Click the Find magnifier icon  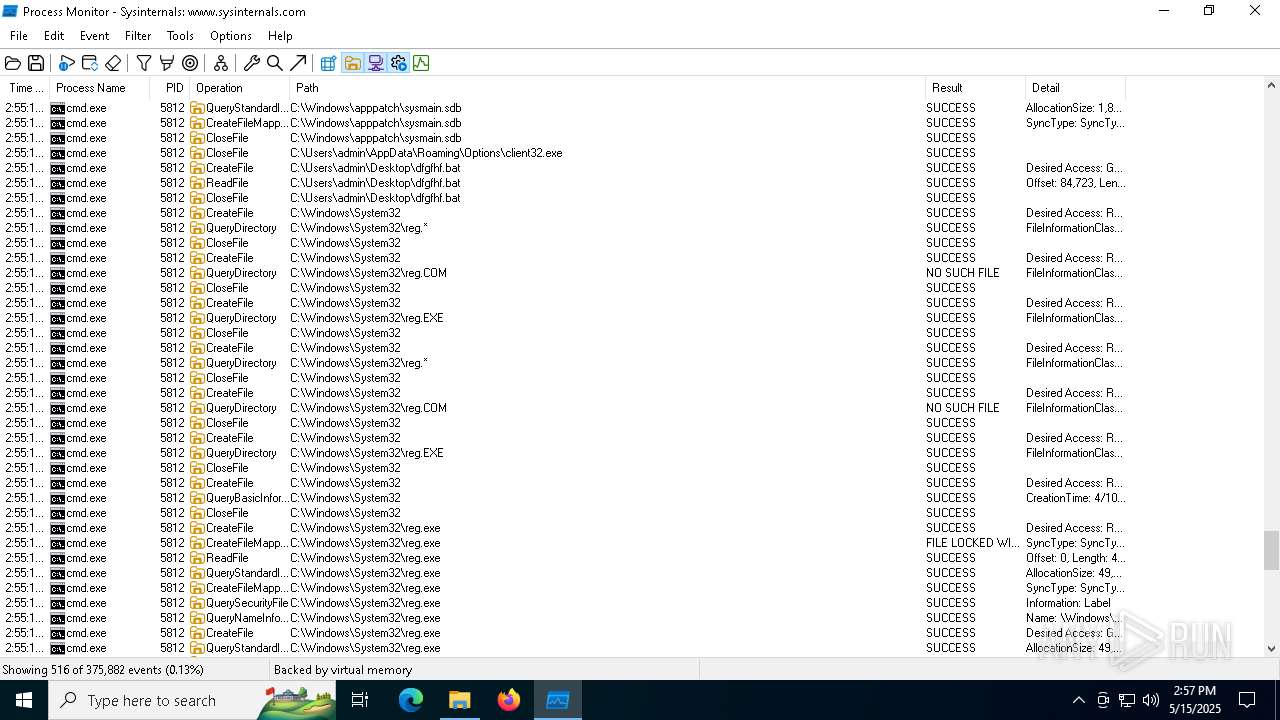point(275,63)
